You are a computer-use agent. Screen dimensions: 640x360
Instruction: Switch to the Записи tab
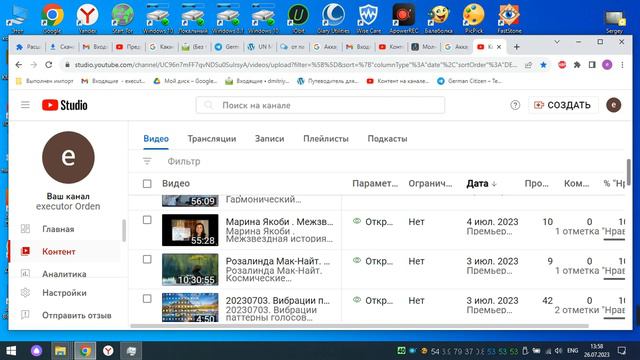tap(269, 139)
